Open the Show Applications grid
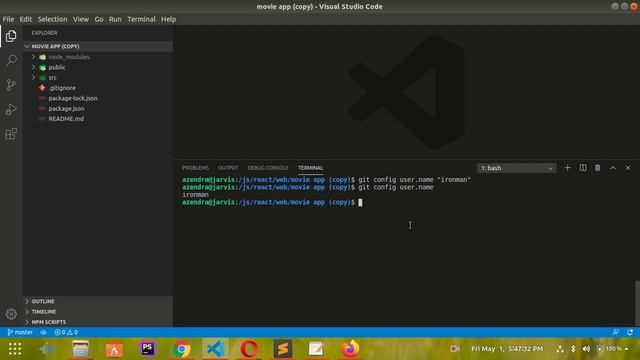Image resolution: width=640 pixels, height=360 pixels. coord(15,349)
